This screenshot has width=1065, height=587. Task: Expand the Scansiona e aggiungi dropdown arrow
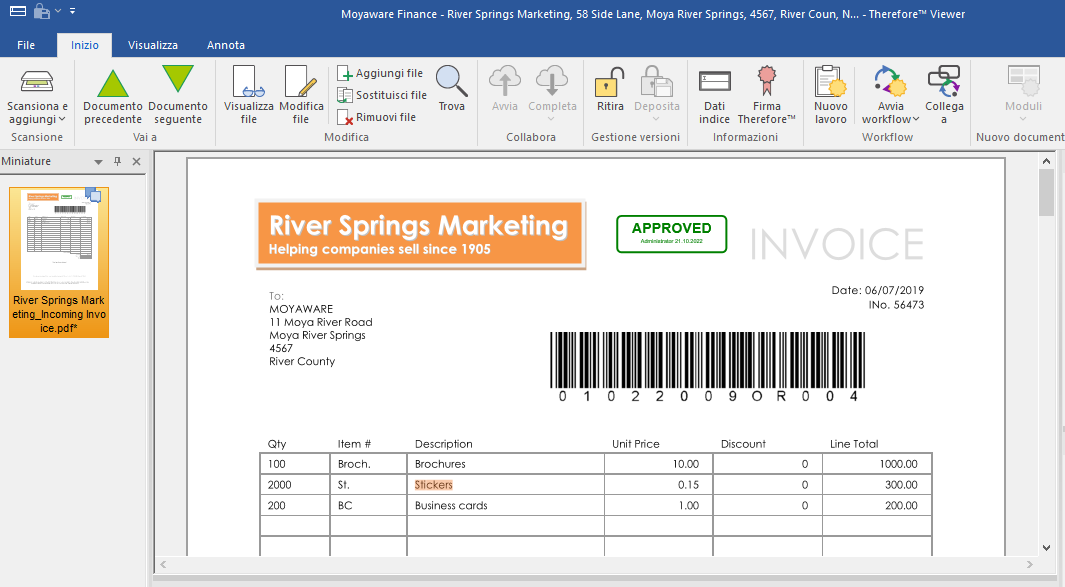(x=62, y=120)
